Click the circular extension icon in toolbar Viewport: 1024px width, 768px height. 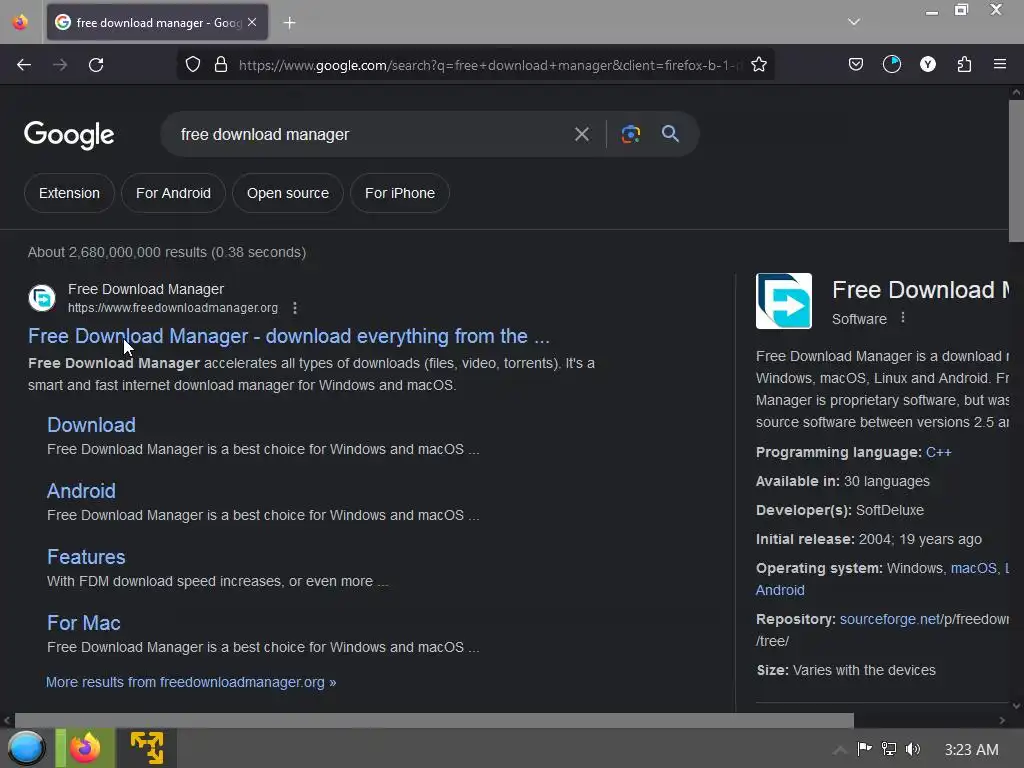point(891,65)
